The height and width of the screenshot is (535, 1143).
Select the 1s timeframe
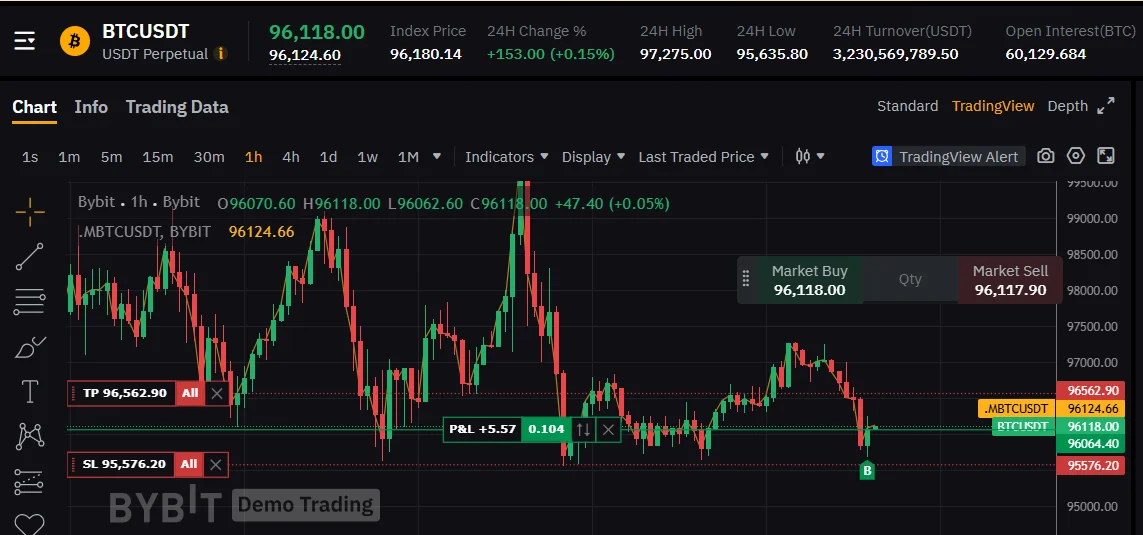click(30, 157)
